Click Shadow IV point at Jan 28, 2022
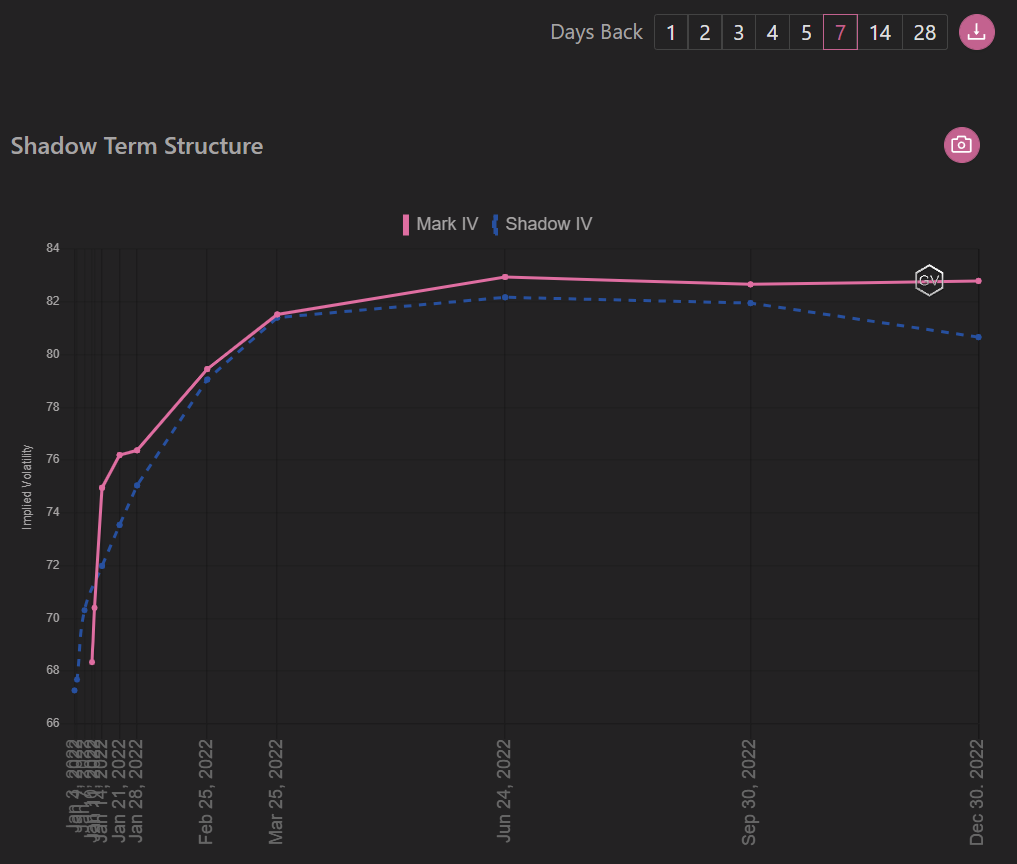The image size is (1017, 864). coord(137,485)
